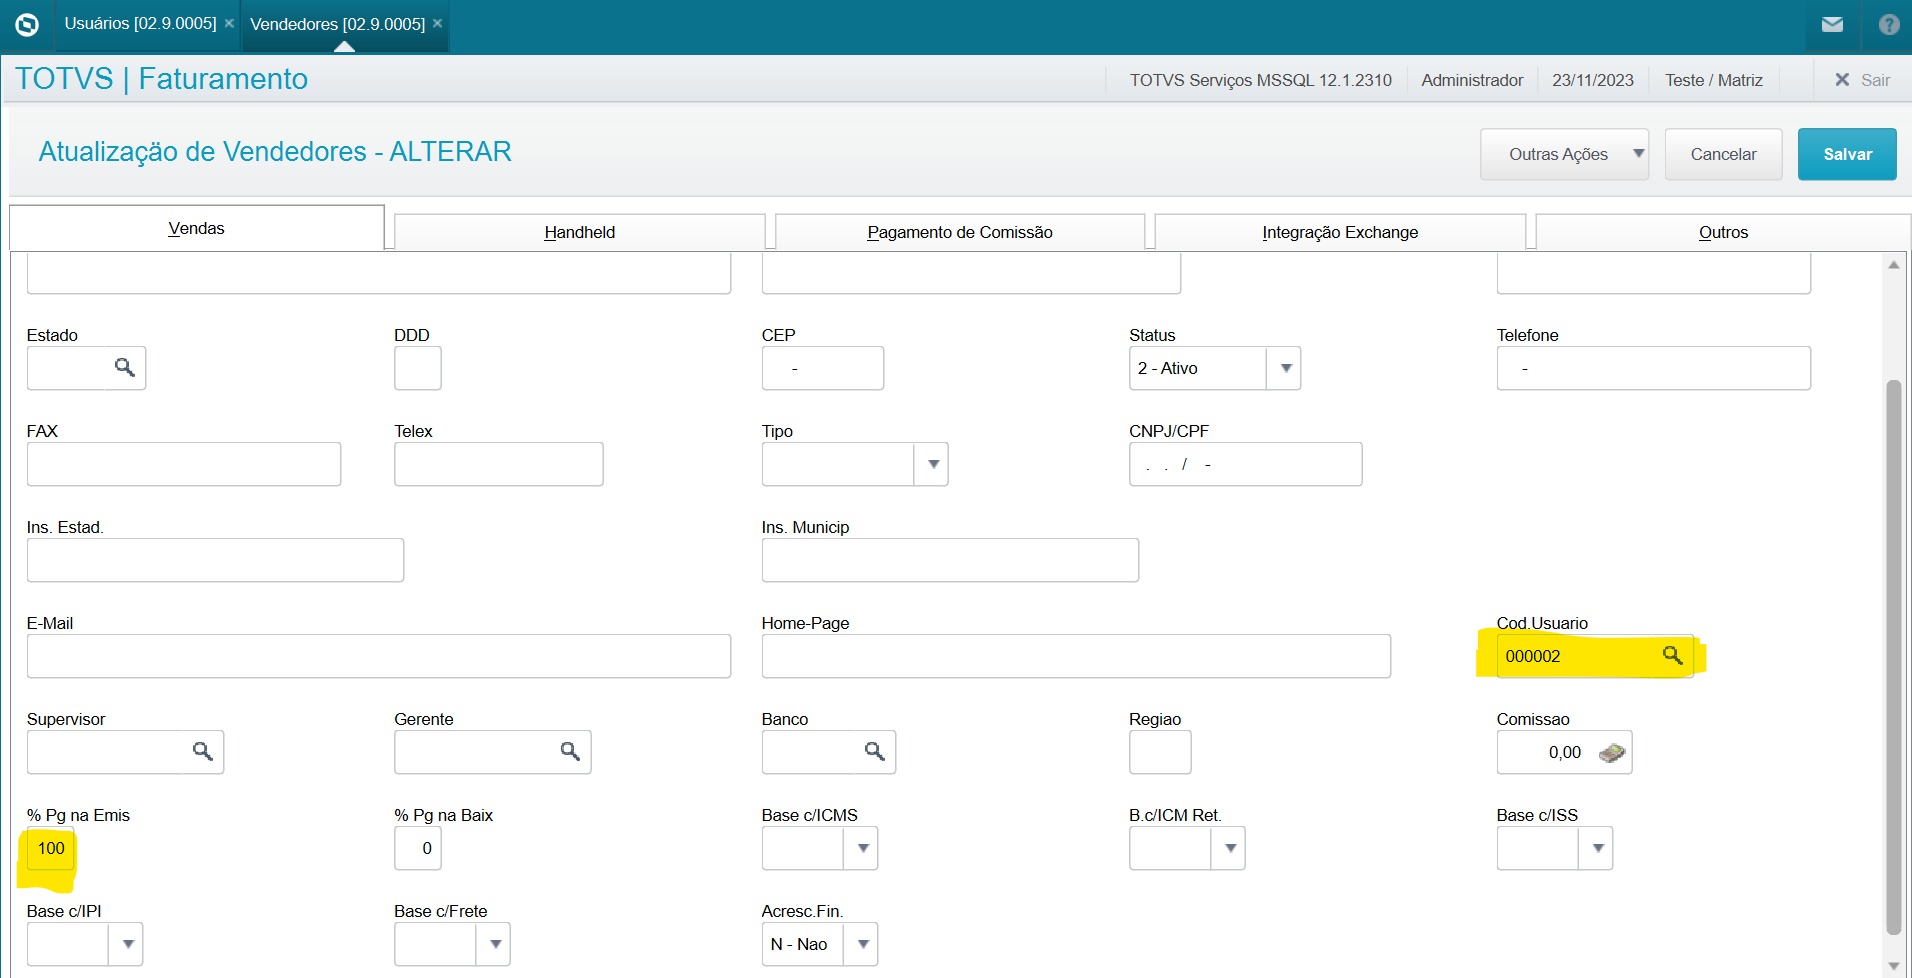The width and height of the screenshot is (1912, 978).
Task: Click the Teste / Matriz branch label
Action: coord(1714,80)
